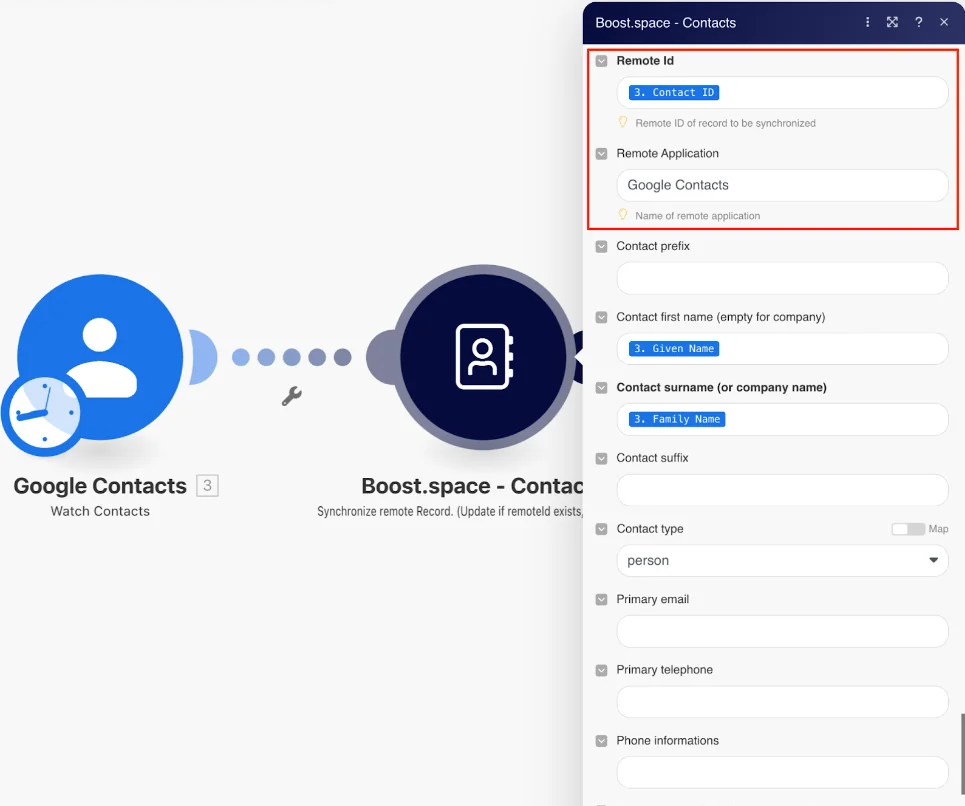The height and width of the screenshot is (806, 965).
Task: Click the Contact prefix input field
Action: (x=782, y=278)
